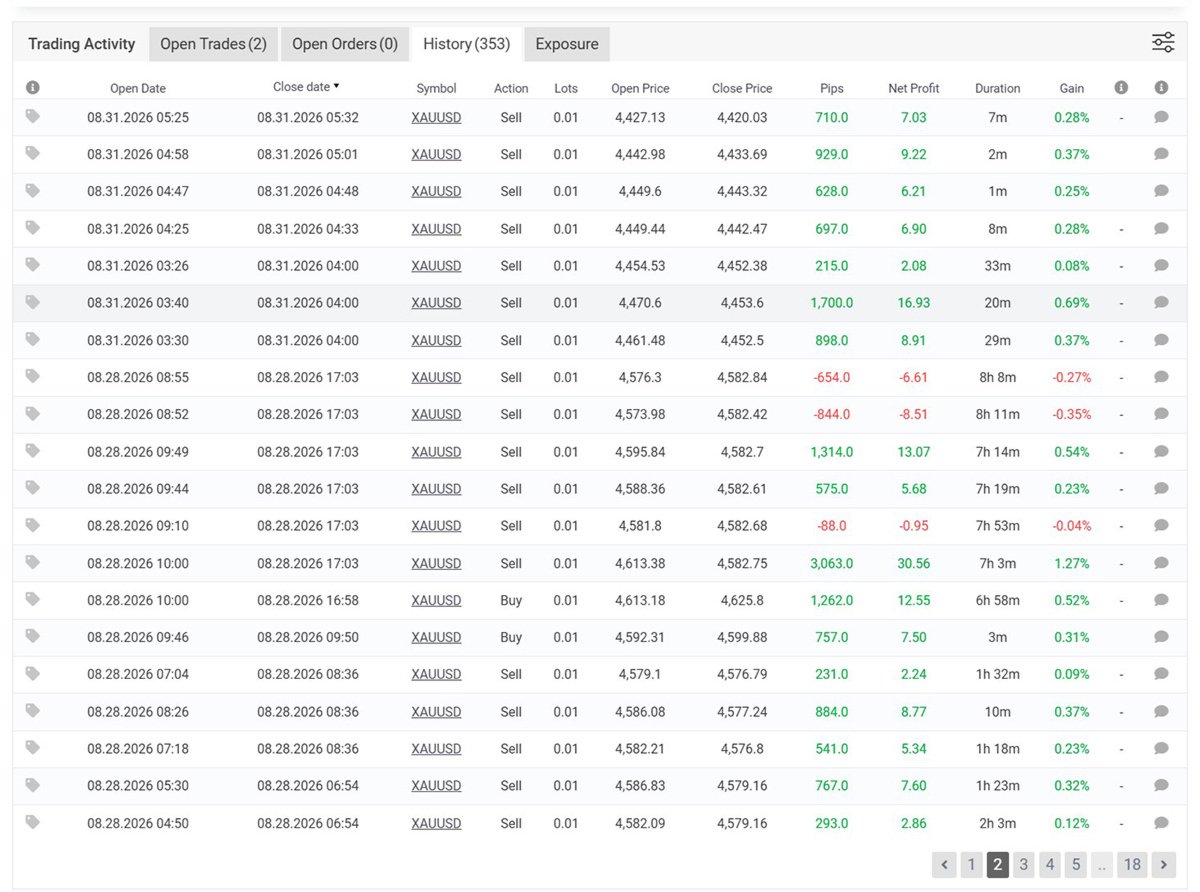Click the info icon left of Open Date
The image size is (1200, 892).
pos(33,88)
